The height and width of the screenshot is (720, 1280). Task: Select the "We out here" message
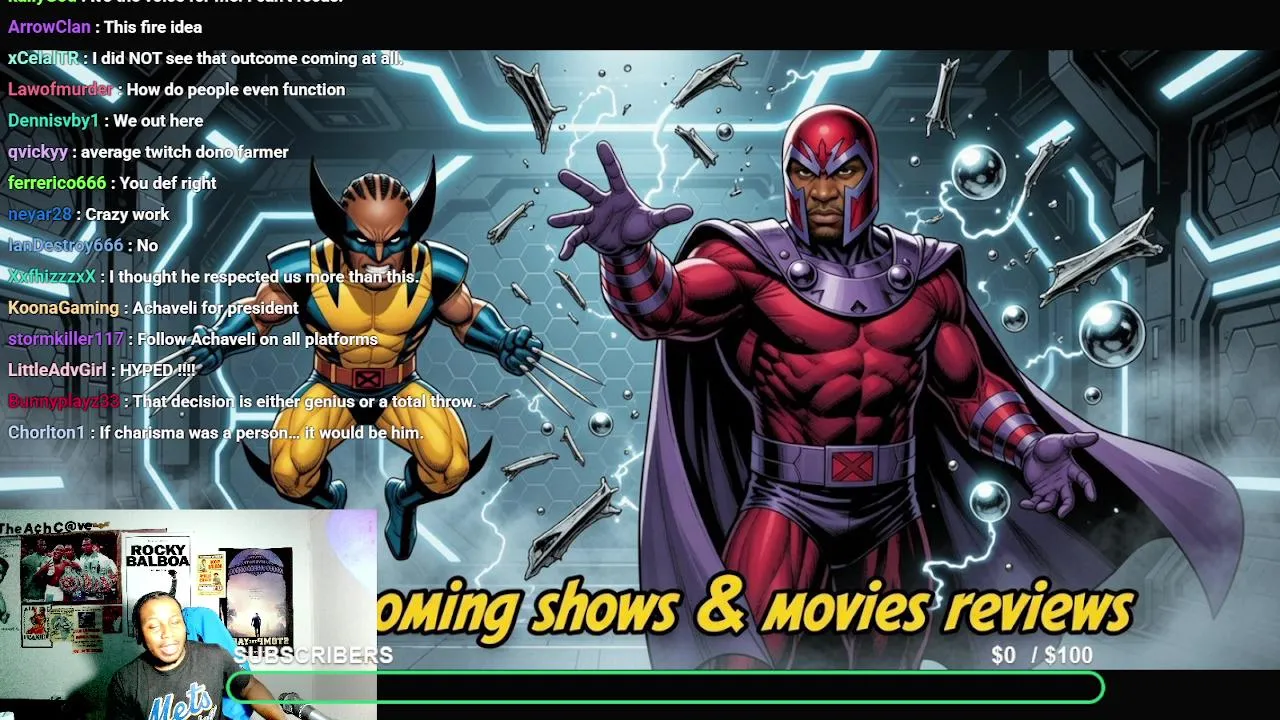pyautogui.click(x=158, y=120)
